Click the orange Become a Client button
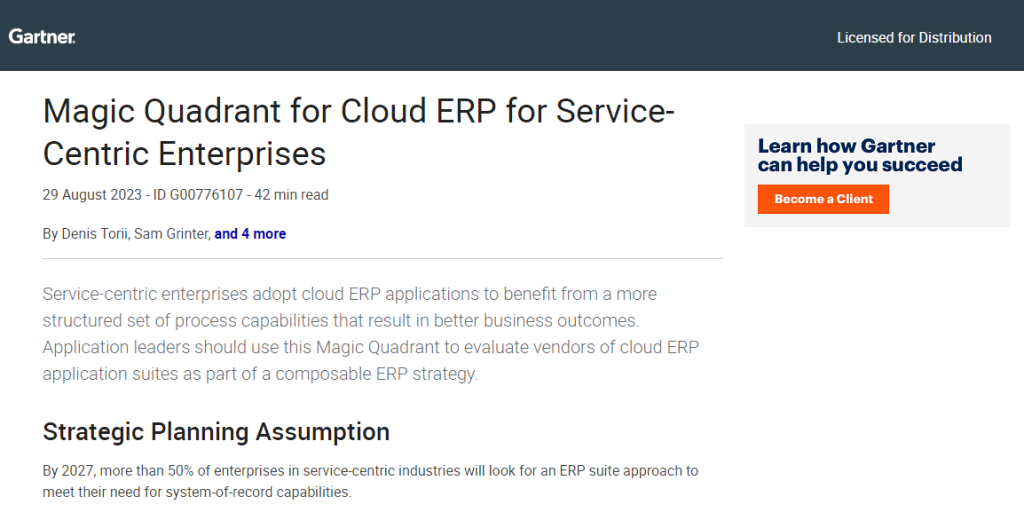1024x528 pixels. (823, 199)
